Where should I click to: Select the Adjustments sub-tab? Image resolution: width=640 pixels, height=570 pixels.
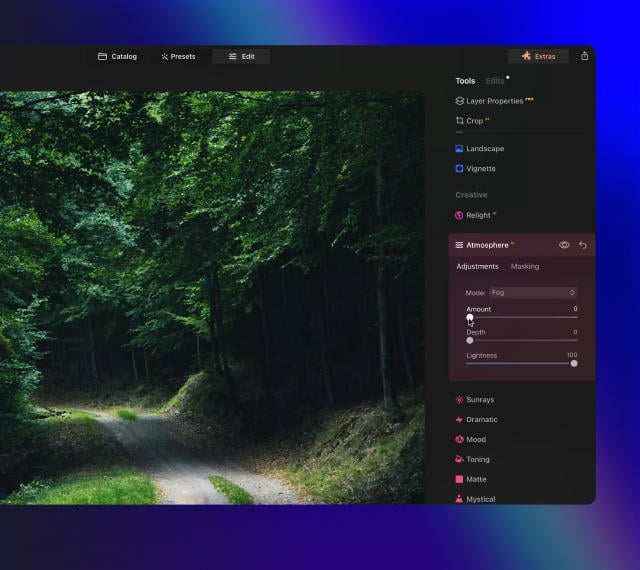[477, 266]
